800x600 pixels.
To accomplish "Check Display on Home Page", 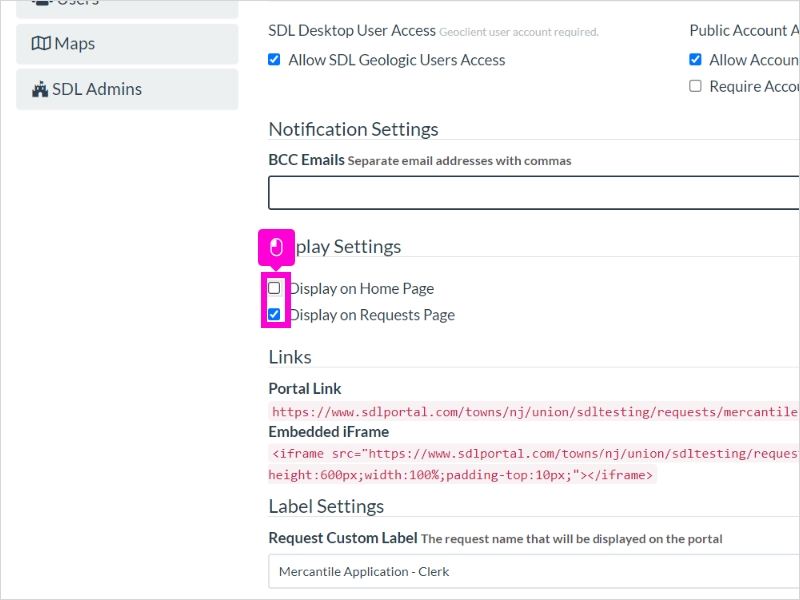I will [274, 288].
